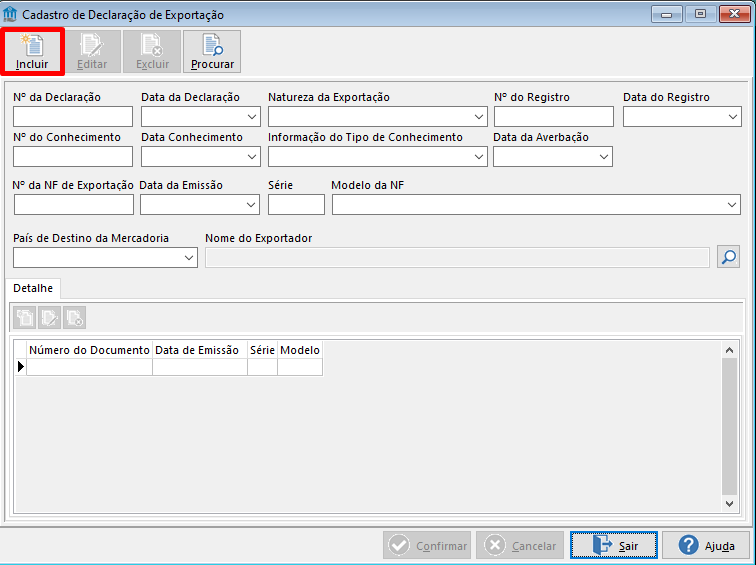Click the grid scrollbar down arrow
This screenshot has width=756, height=565.
[729, 504]
